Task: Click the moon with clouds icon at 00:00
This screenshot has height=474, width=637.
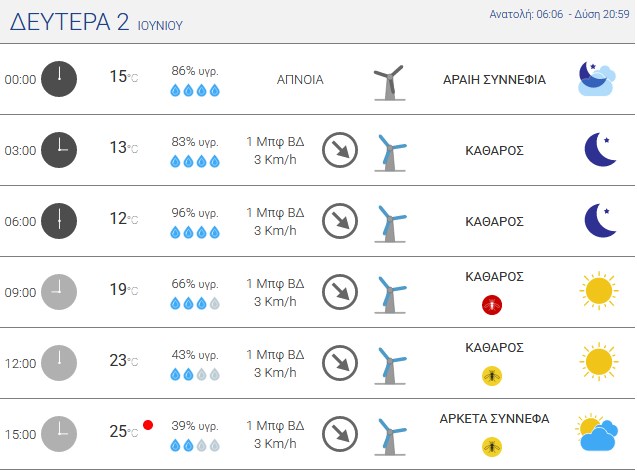Action: coord(597,78)
